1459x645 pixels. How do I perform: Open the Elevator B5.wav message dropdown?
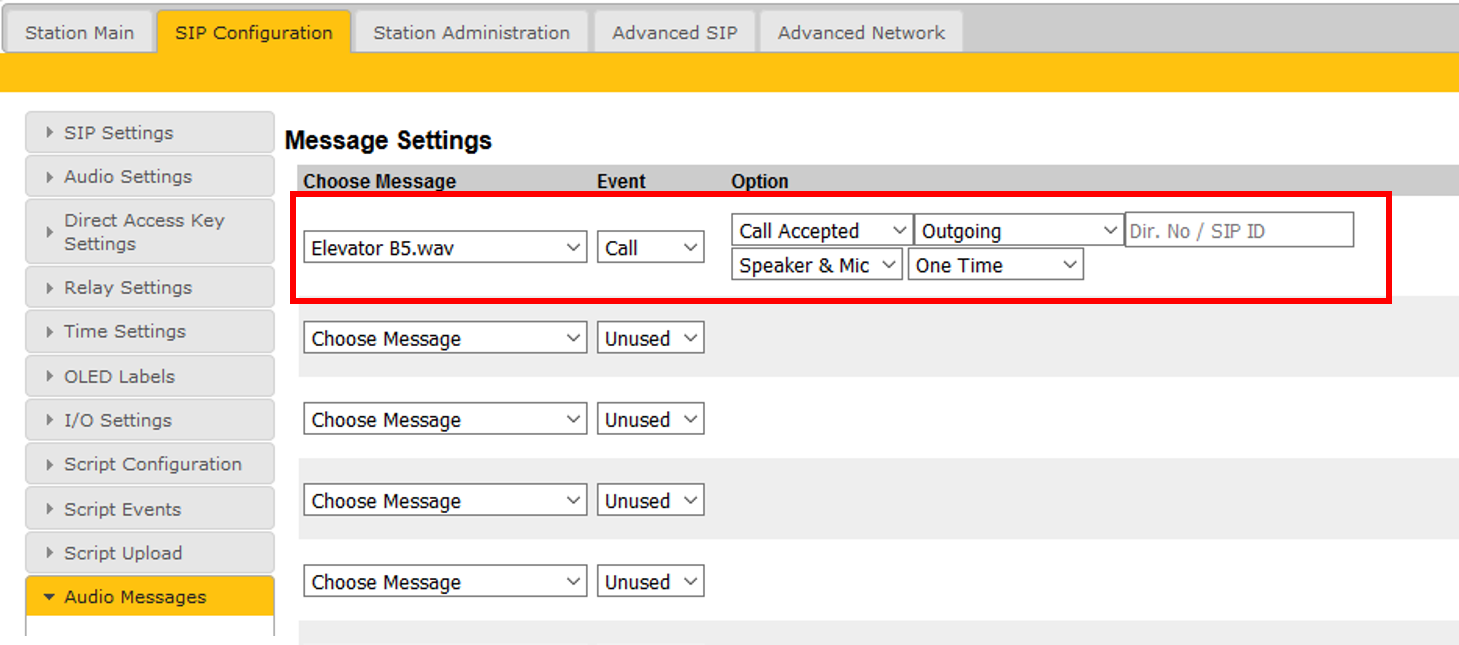pos(445,248)
